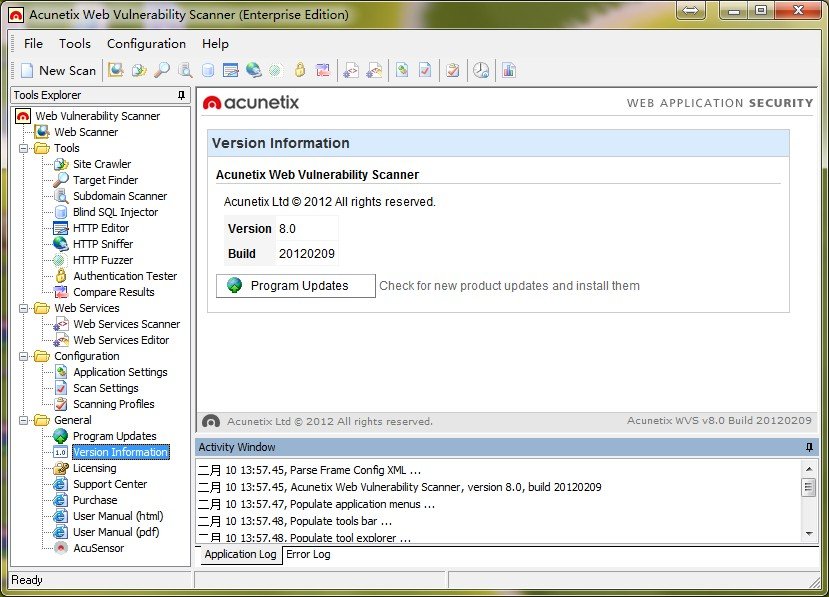Launch Site Crawler via its toolbar icon

pos(139,70)
